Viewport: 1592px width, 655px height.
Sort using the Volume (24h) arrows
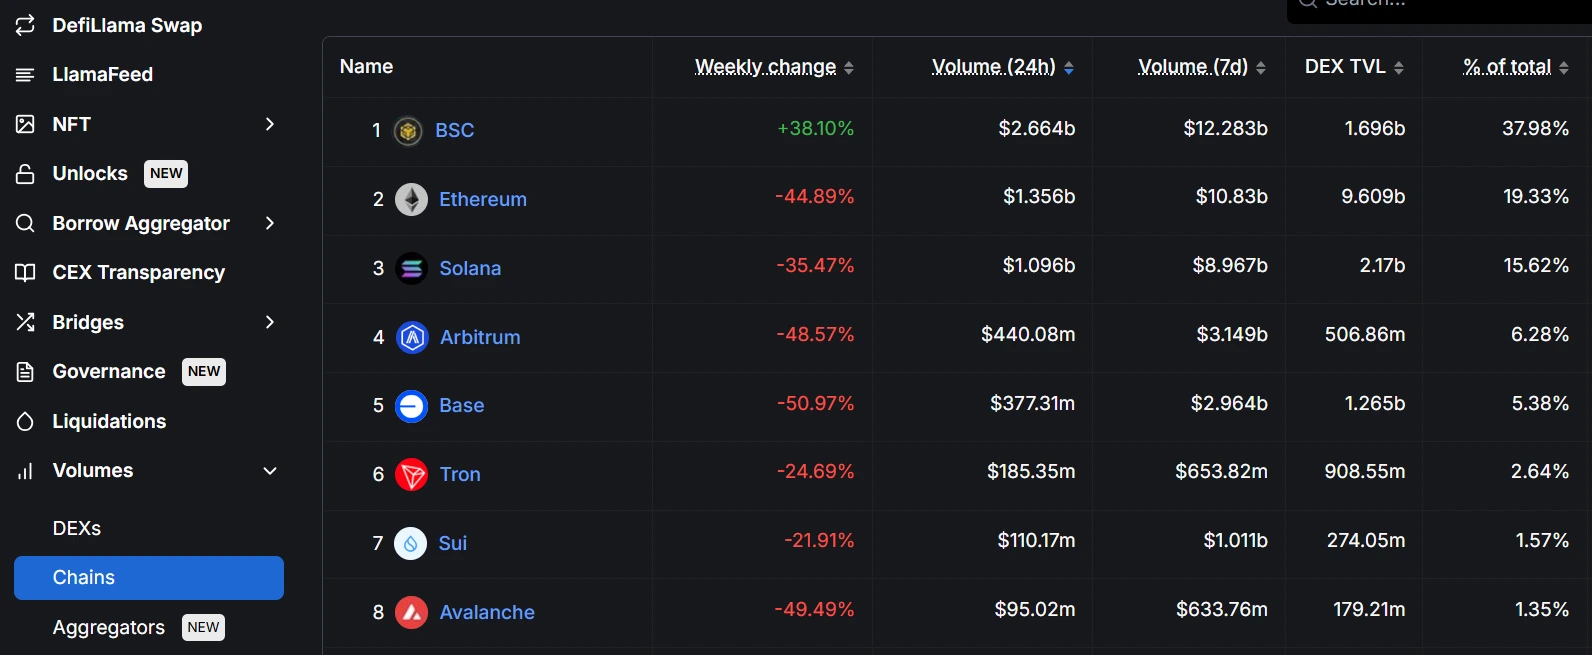pos(1069,68)
